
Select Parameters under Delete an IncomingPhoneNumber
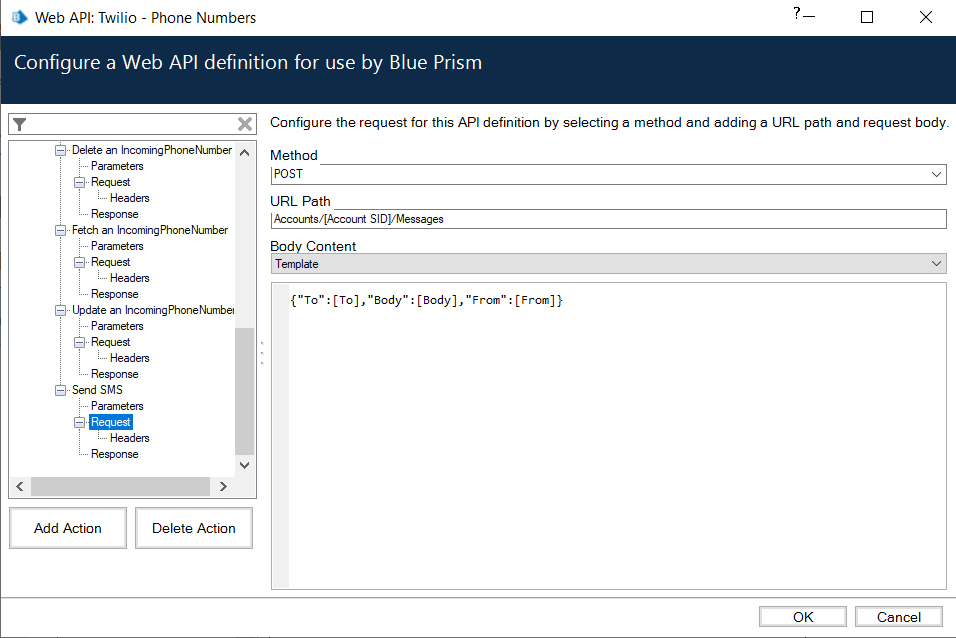(x=117, y=166)
